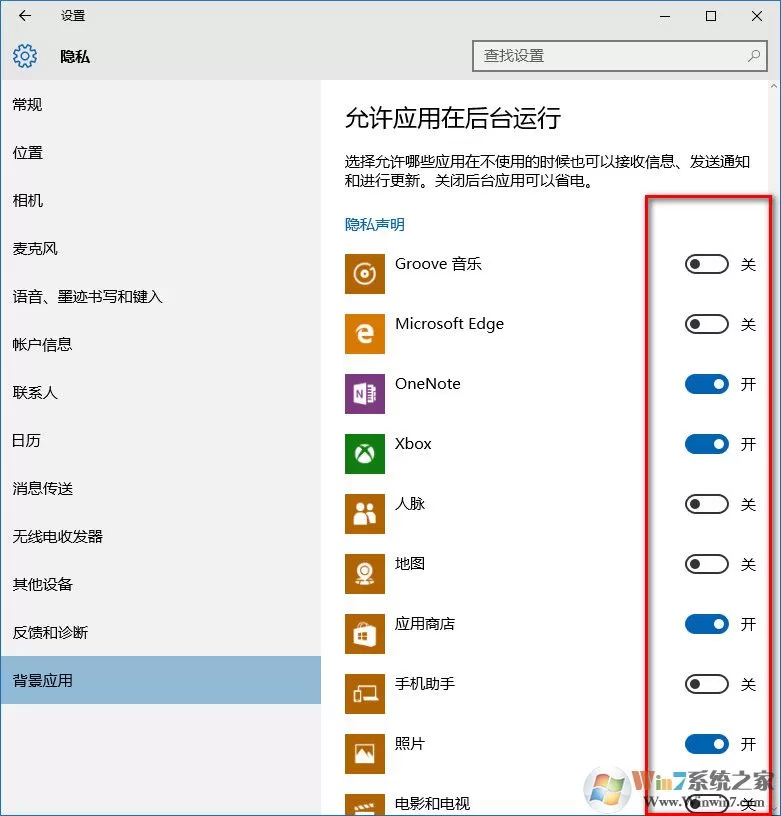Switch on the 手机助手 toggle
This screenshot has width=781, height=816.
[x=707, y=684]
